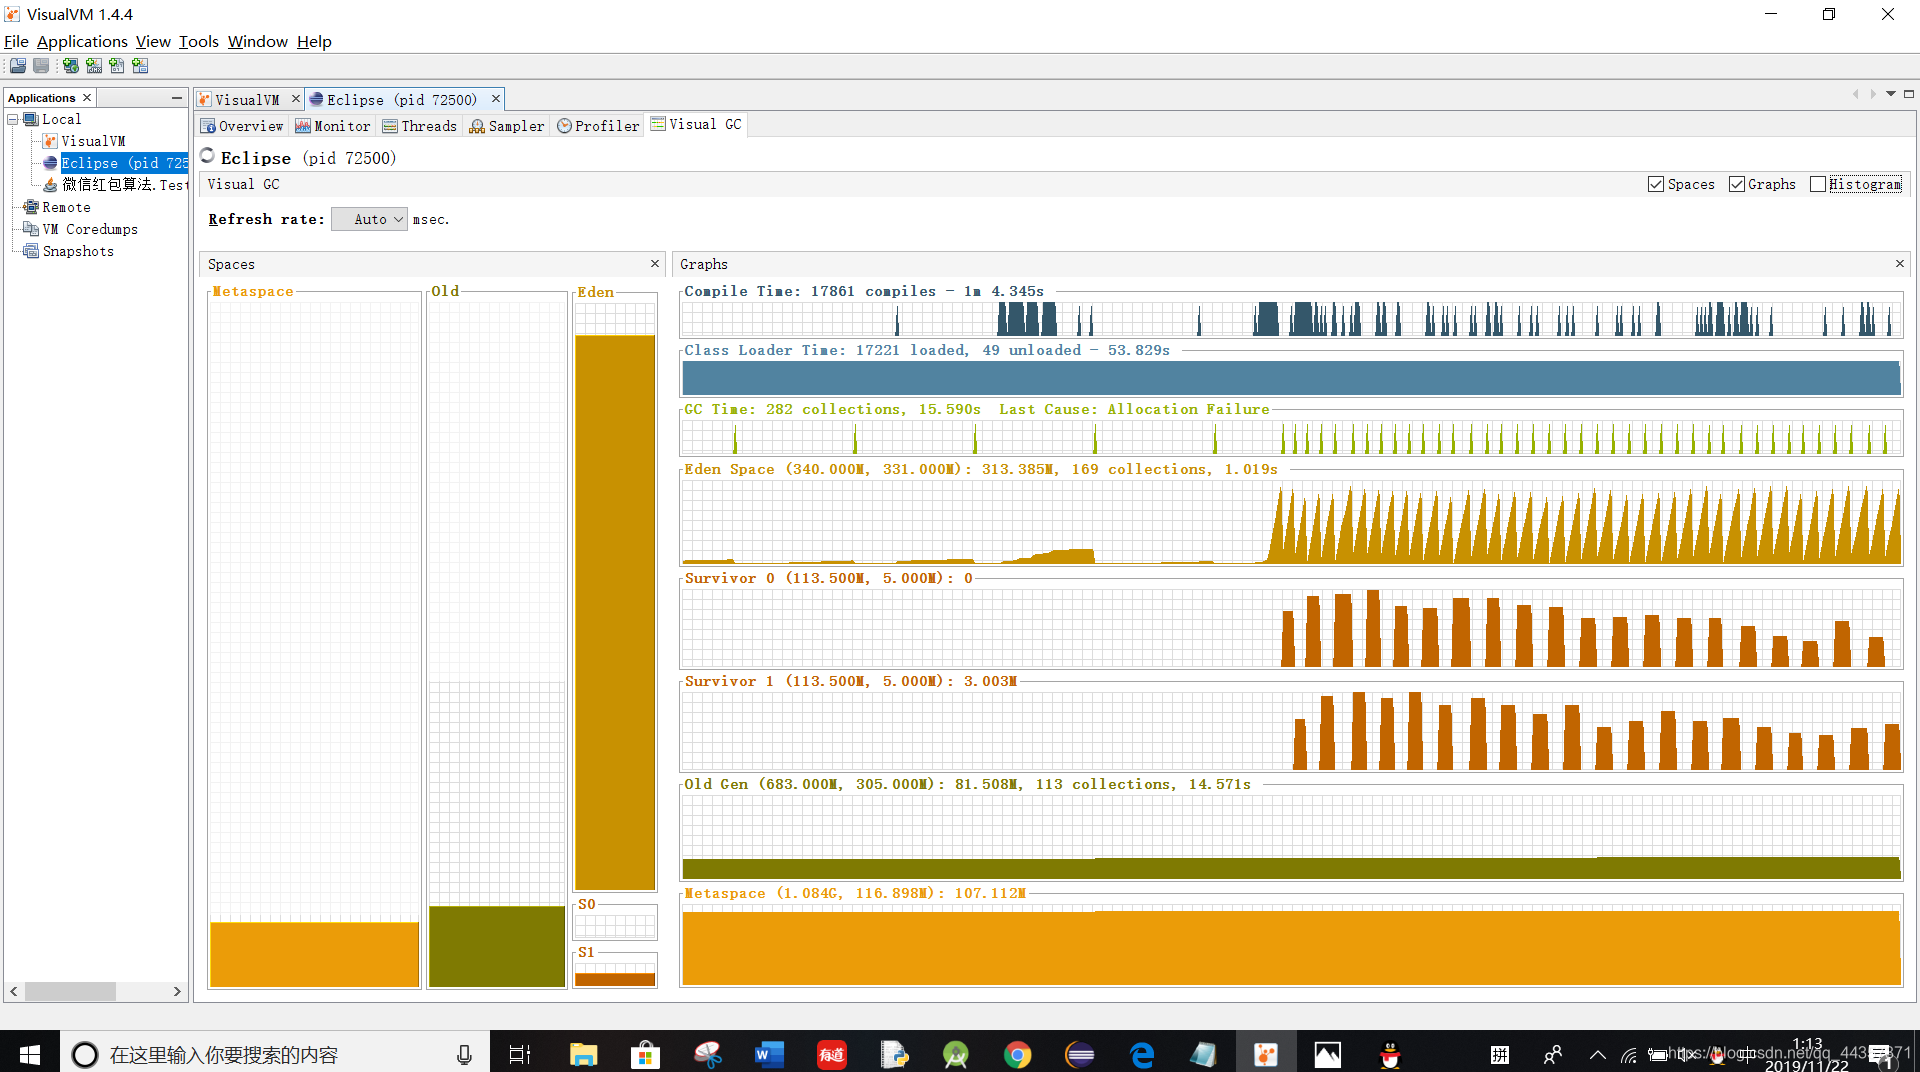Open QQ penguin icon on the taskbar
This screenshot has height=1072, width=1920.
click(1390, 1054)
